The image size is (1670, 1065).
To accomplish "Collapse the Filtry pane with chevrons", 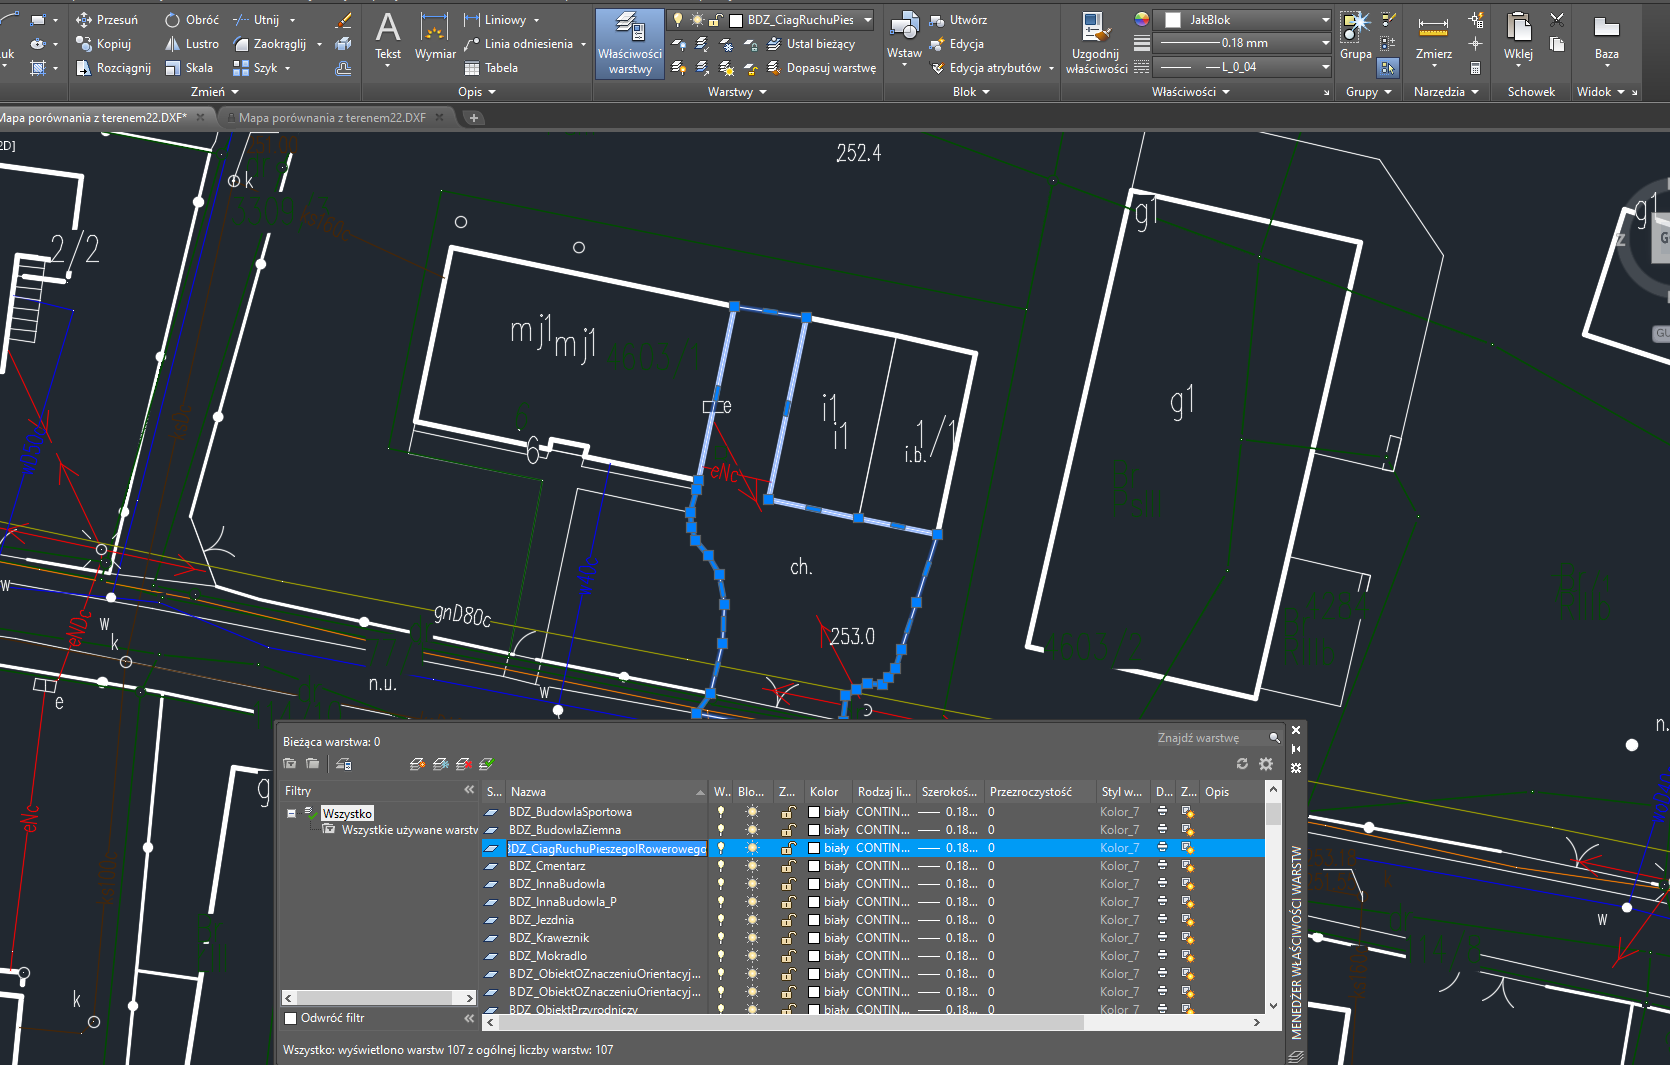I will (x=469, y=790).
